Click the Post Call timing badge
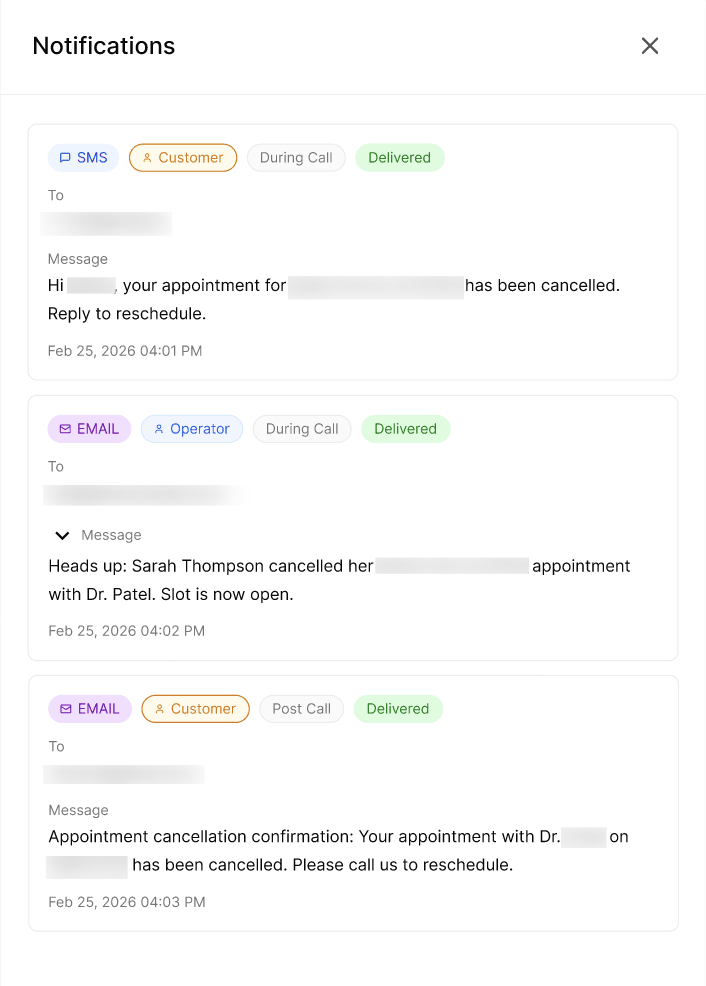Viewport: 706px width, 986px height. point(301,709)
